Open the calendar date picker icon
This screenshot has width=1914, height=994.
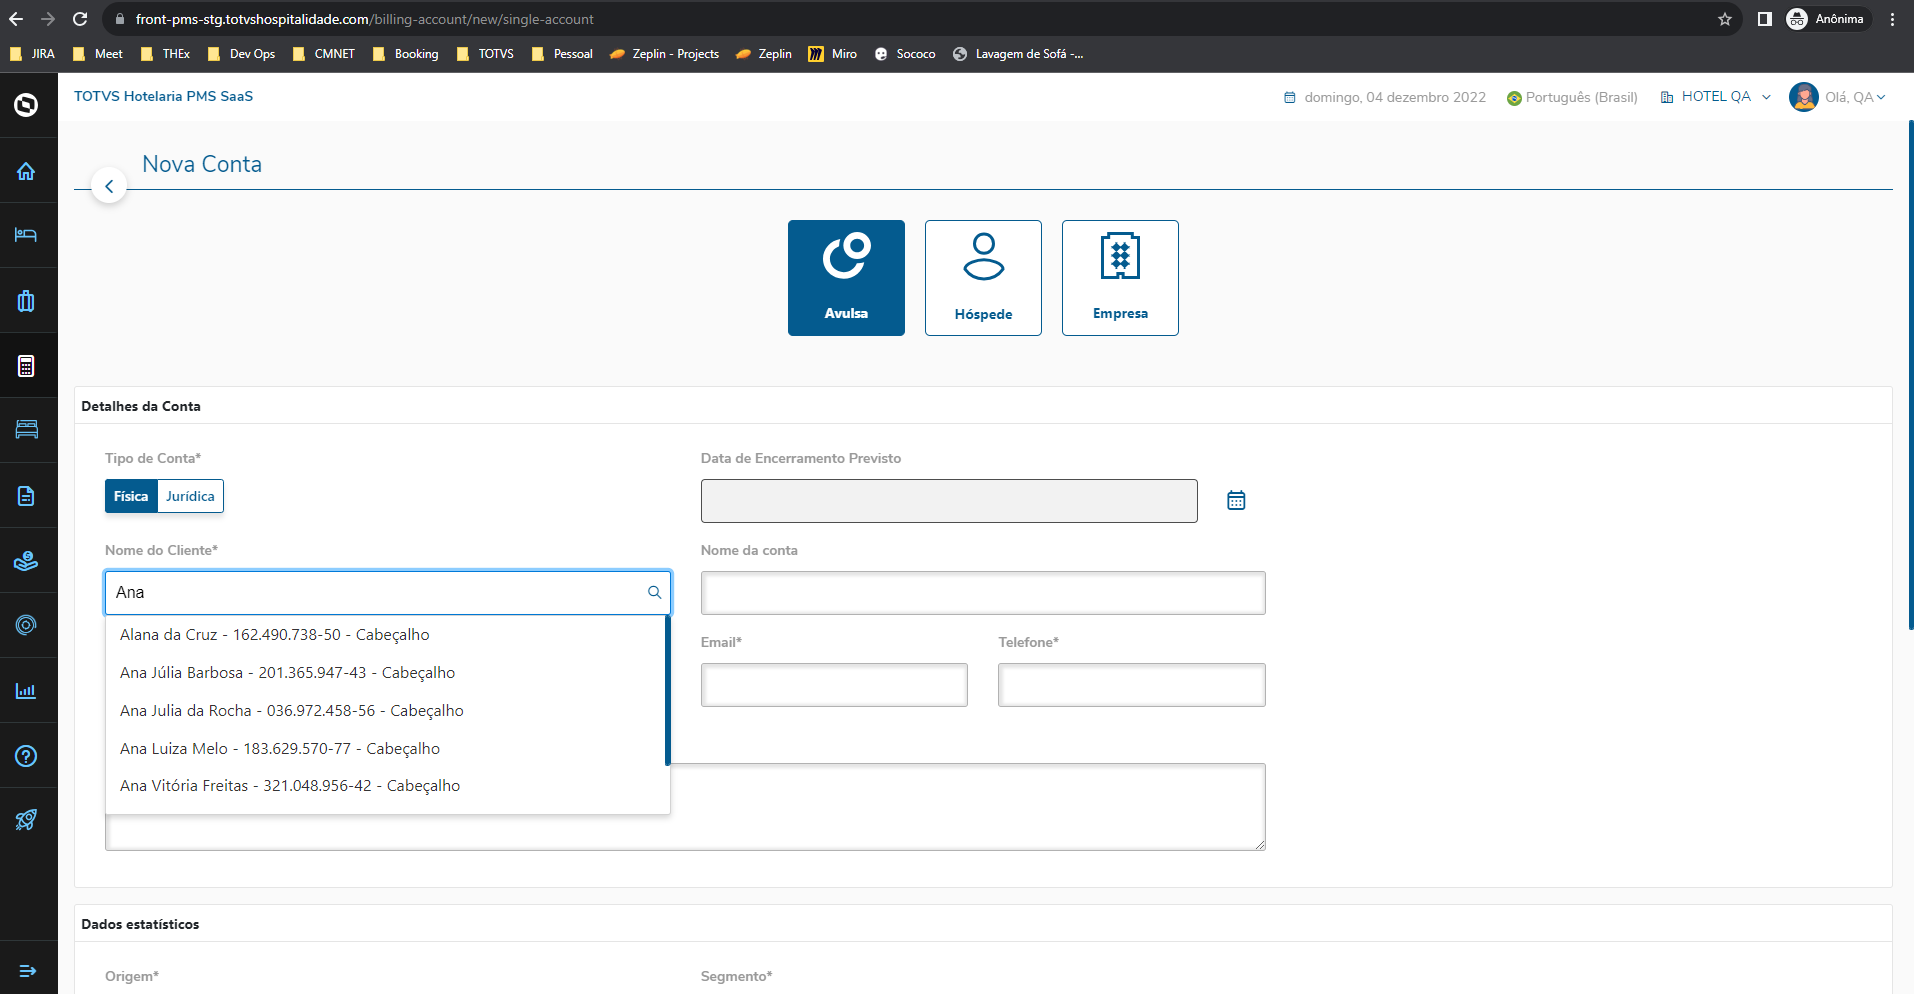pos(1236,500)
